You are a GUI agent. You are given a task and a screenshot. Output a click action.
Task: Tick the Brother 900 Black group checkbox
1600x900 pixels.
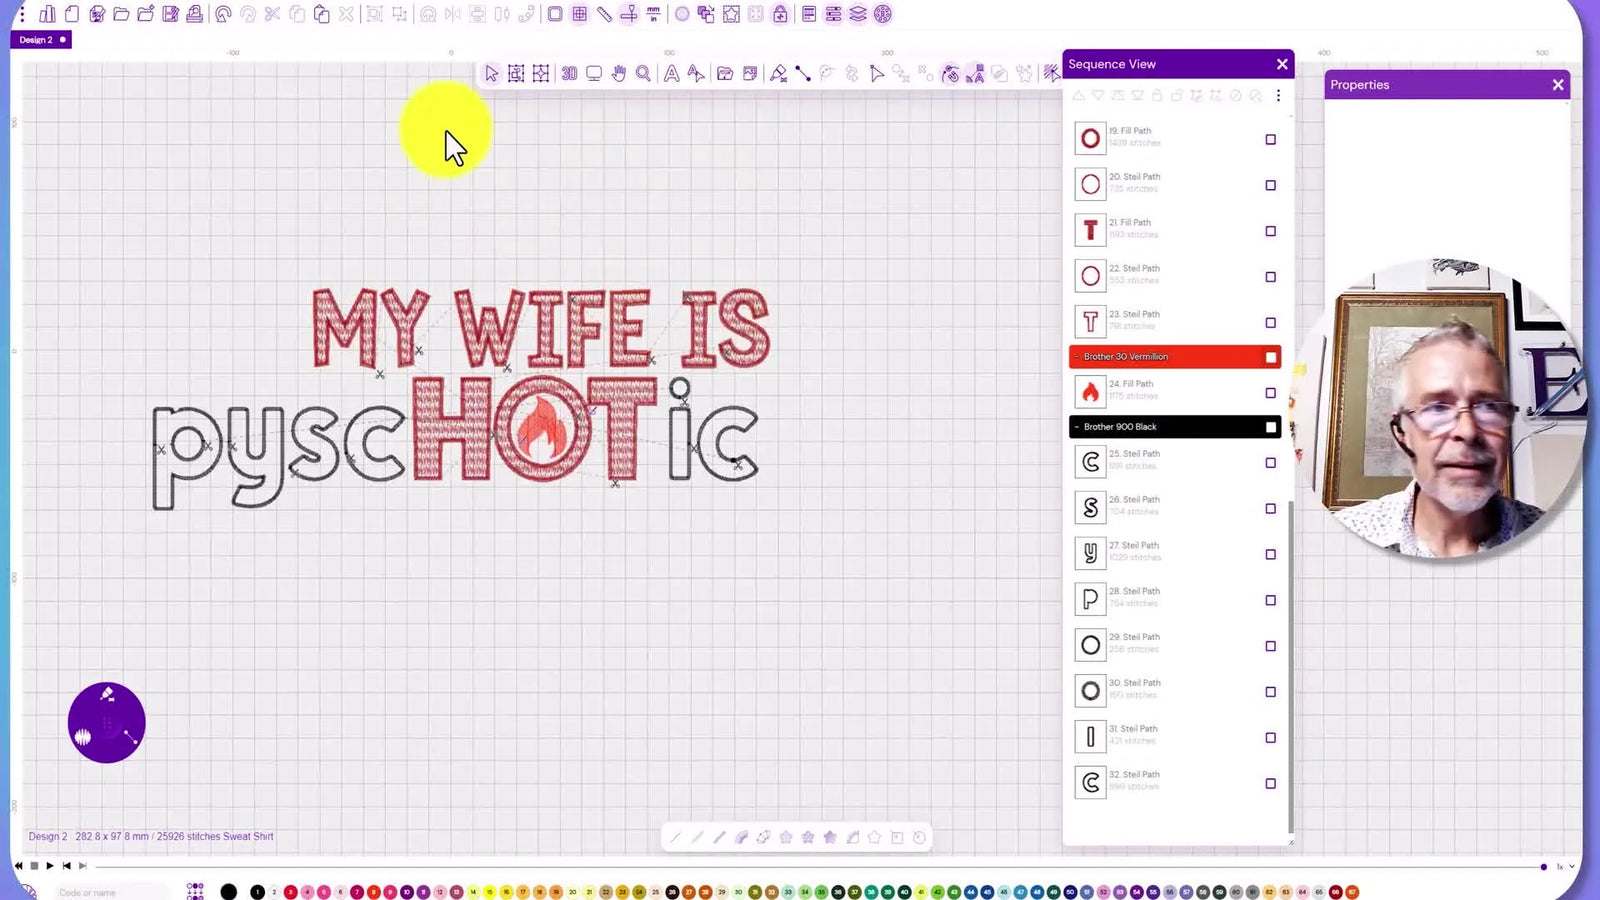[1271, 427]
